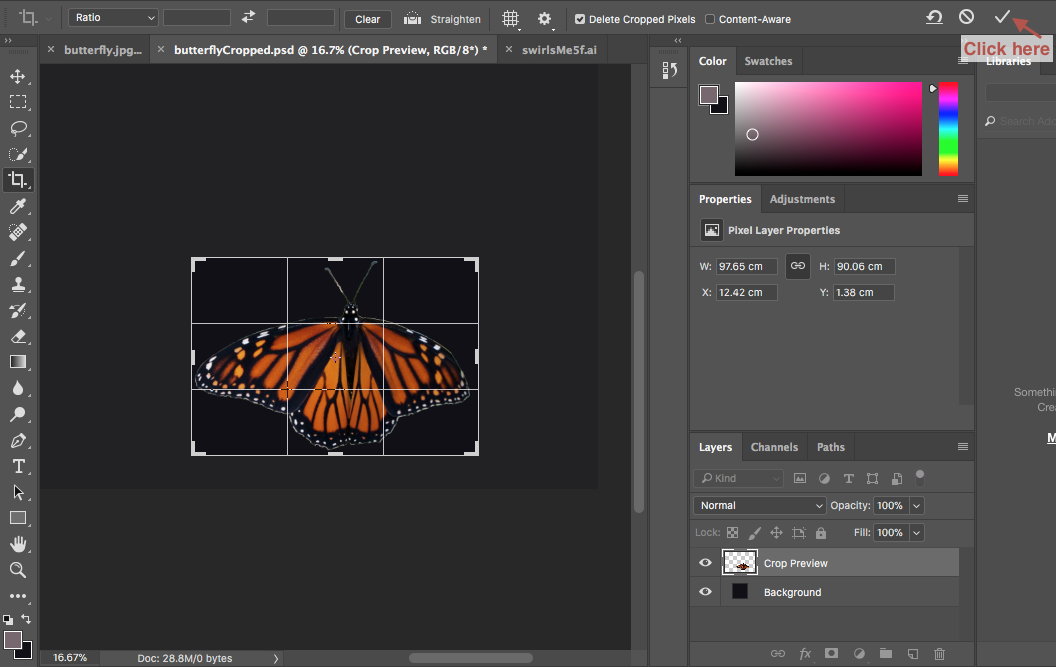1056x667 pixels.
Task: Hide the Background layer
Action: click(x=705, y=592)
